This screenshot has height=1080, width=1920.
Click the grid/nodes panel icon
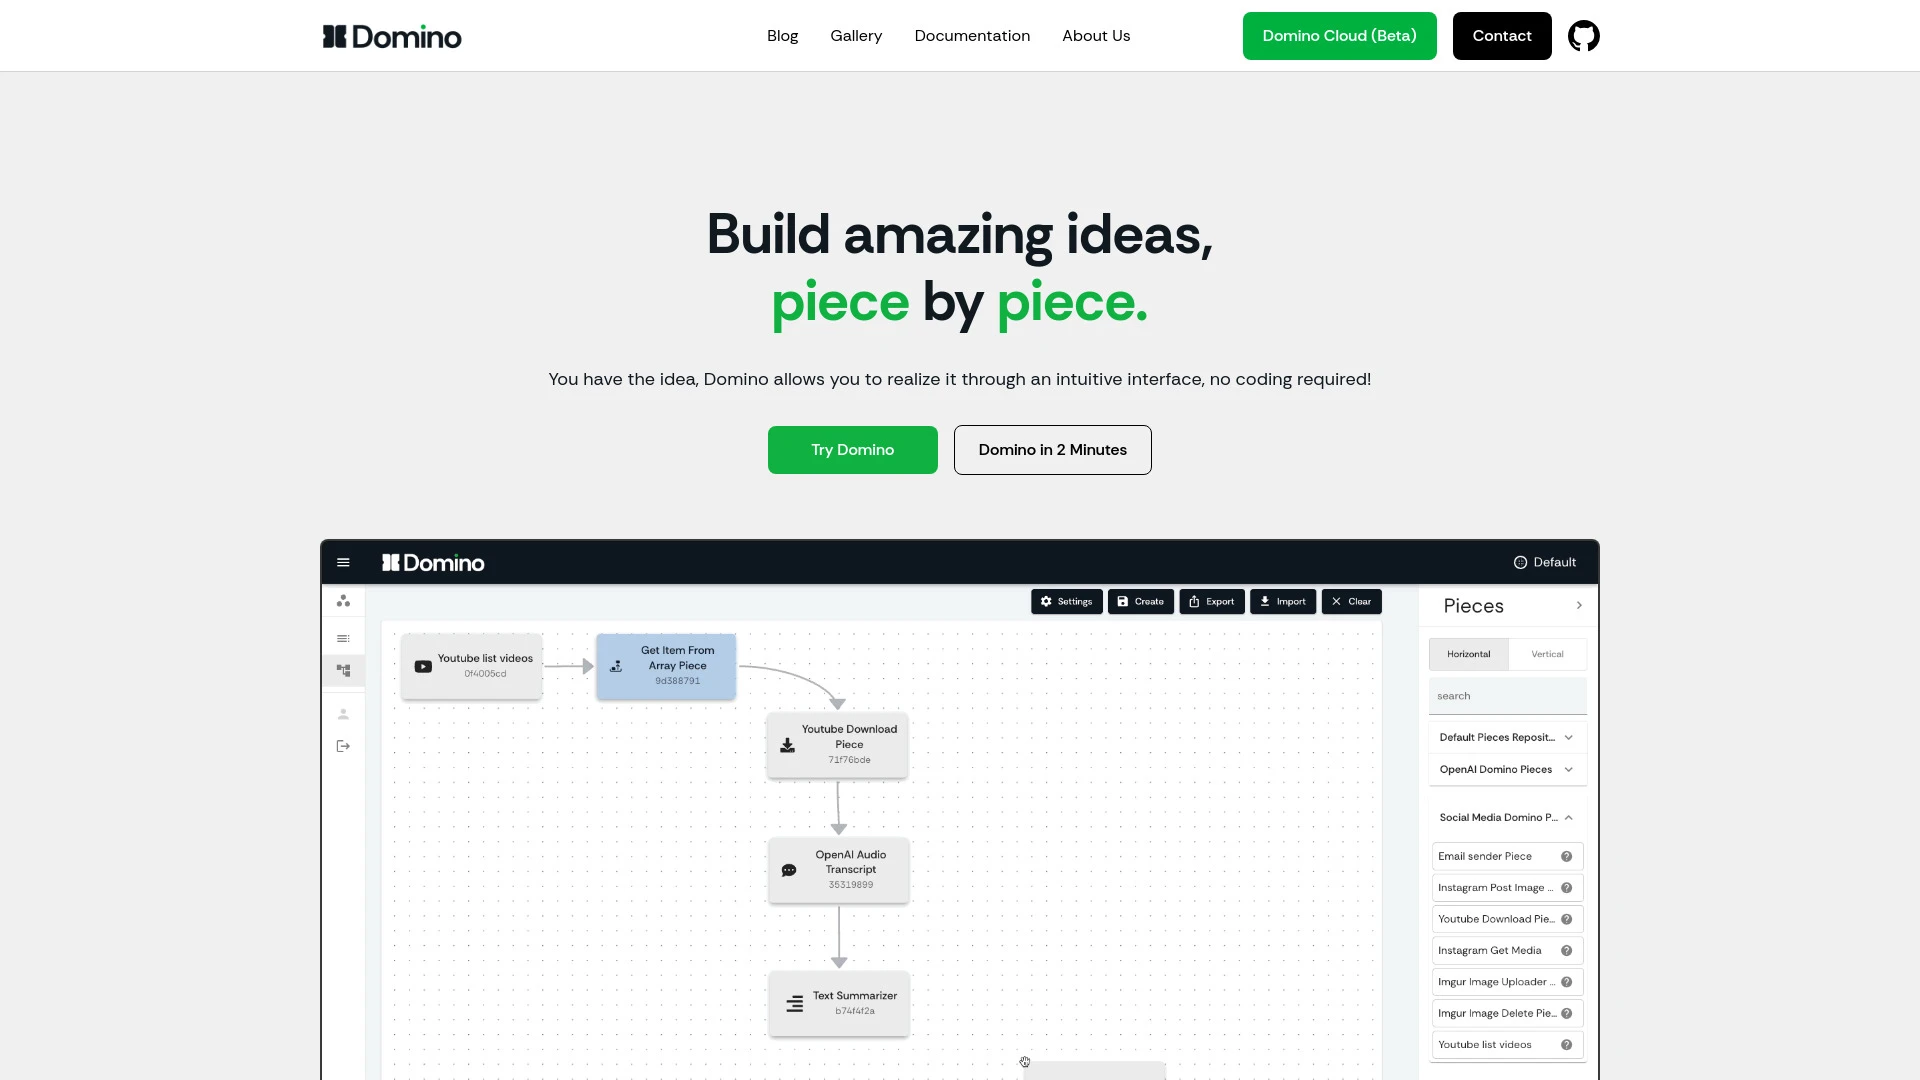[343, 670]
